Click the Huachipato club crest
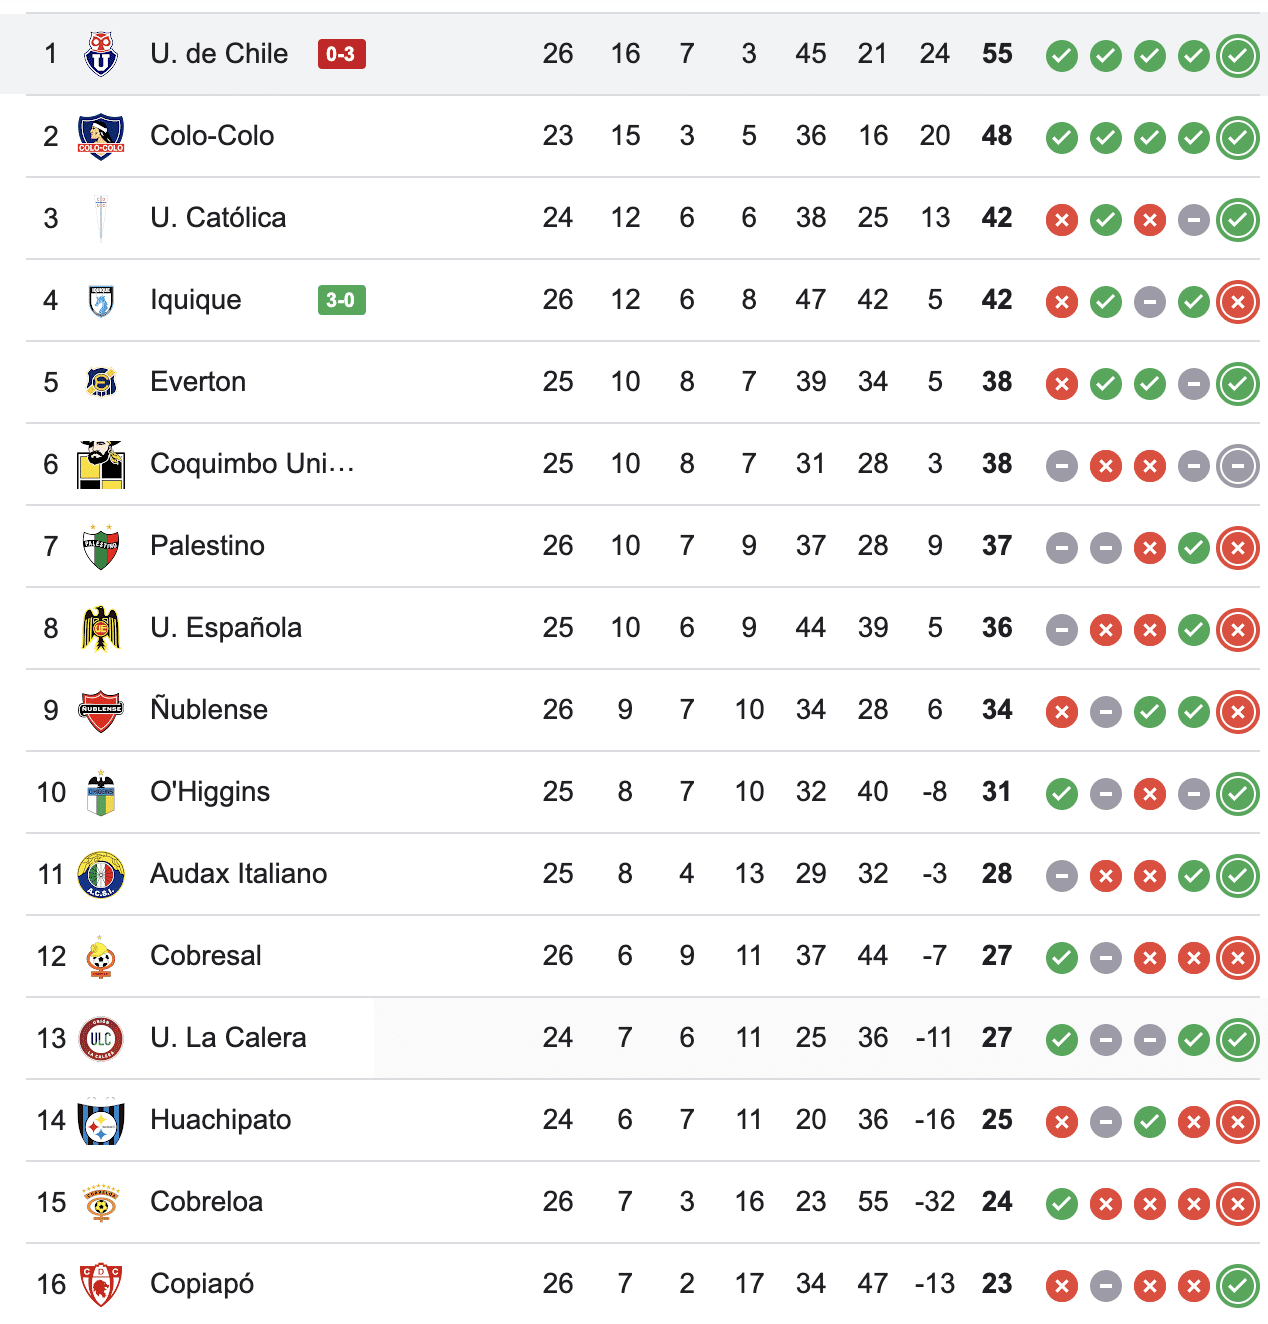Image resolution: width=1268 pixels, height=1324 pixels. point(101,1120)
